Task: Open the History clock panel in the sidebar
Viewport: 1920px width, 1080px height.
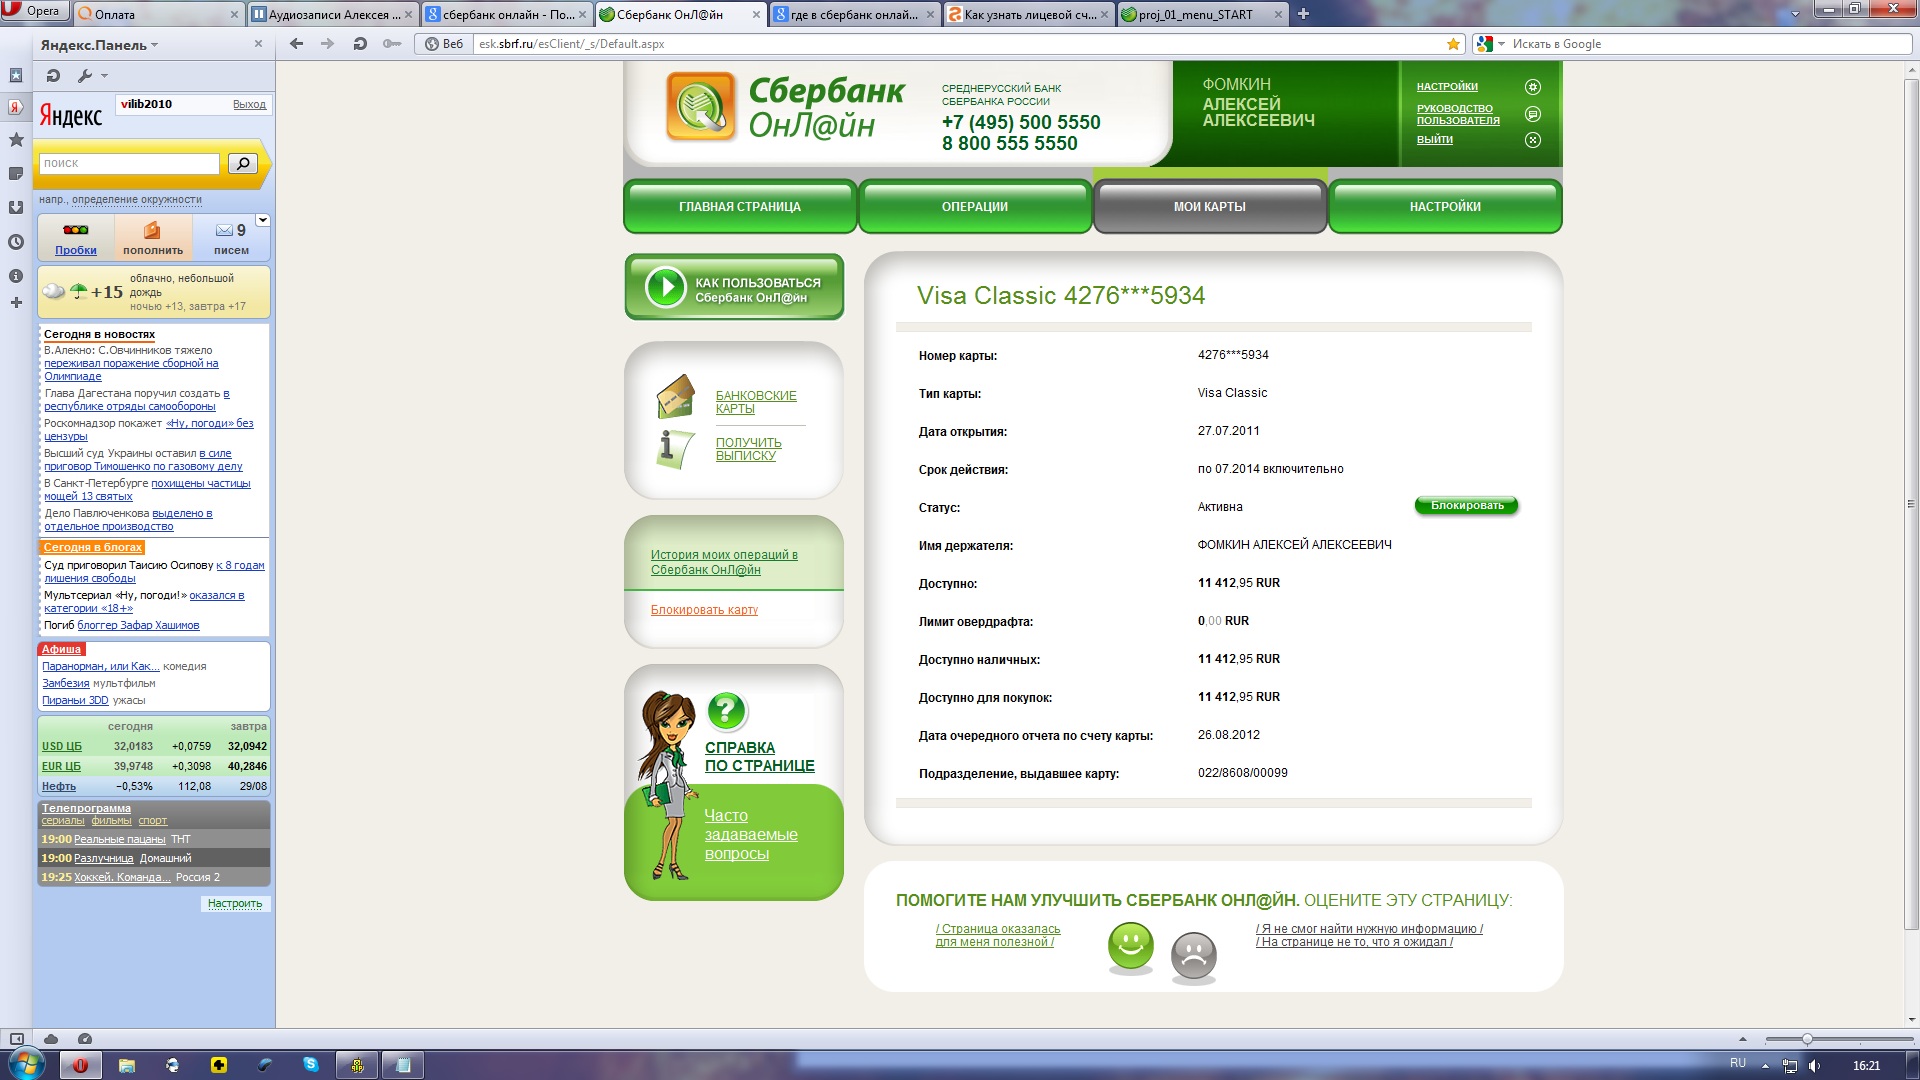Action: click(16, 242)
